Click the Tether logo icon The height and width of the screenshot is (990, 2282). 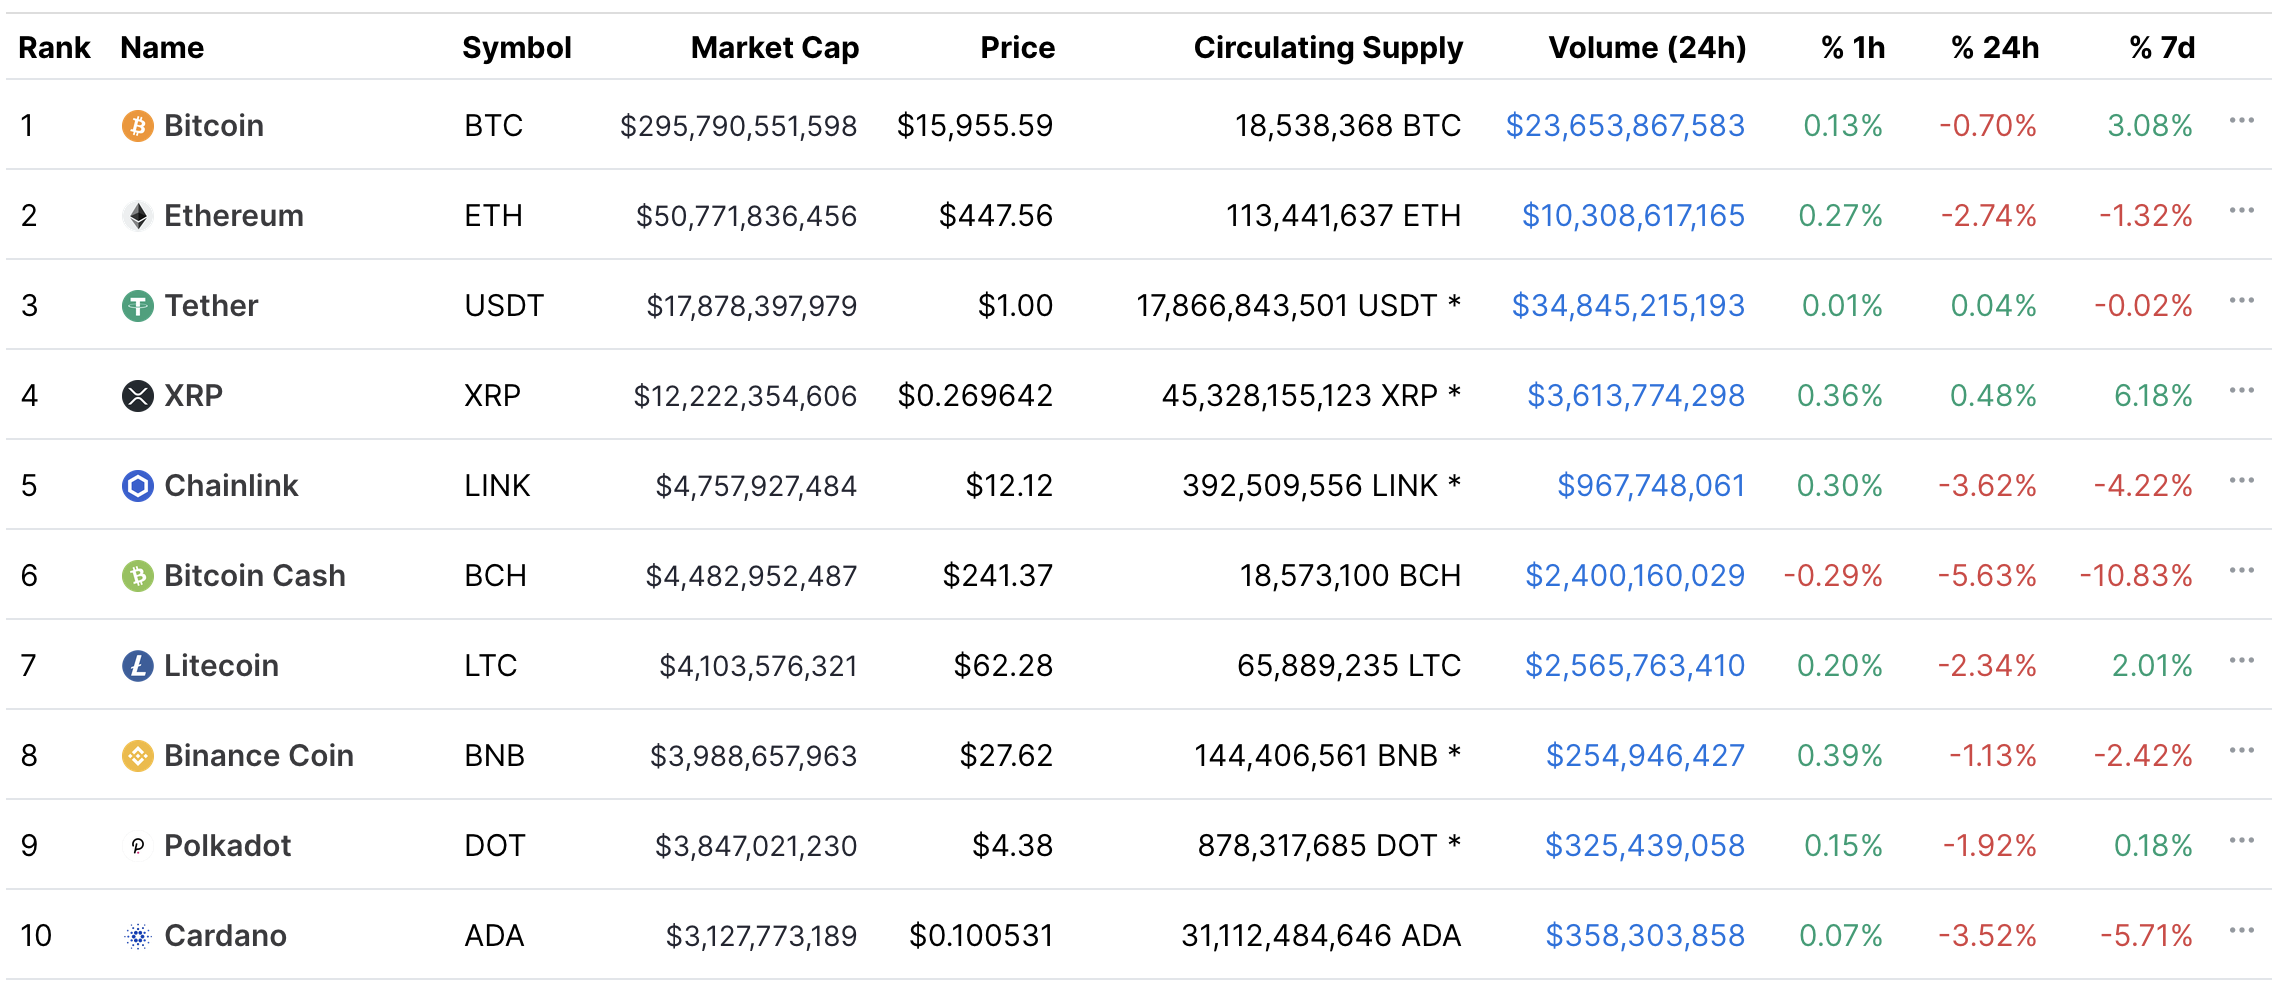[x=137, y=305]
